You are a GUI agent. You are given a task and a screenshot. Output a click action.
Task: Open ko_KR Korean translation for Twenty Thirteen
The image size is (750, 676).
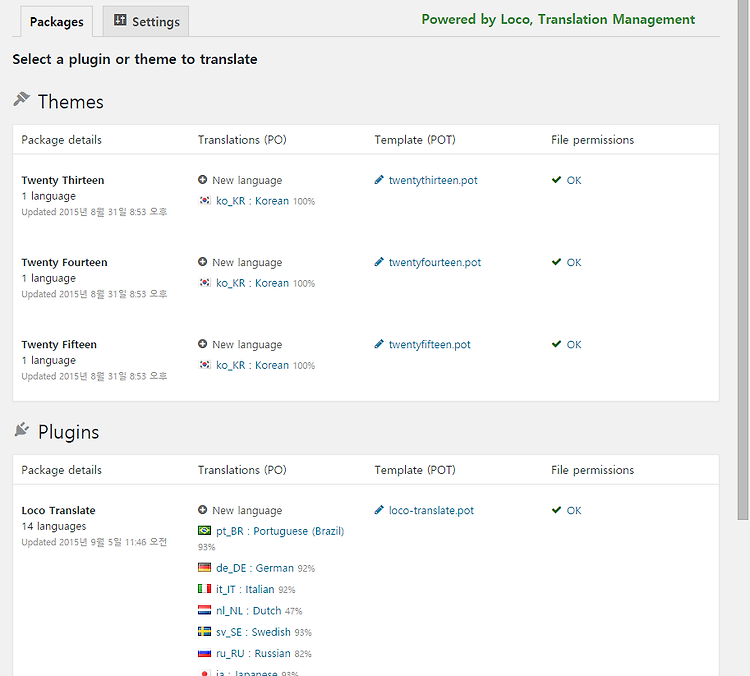click(252, 201)
